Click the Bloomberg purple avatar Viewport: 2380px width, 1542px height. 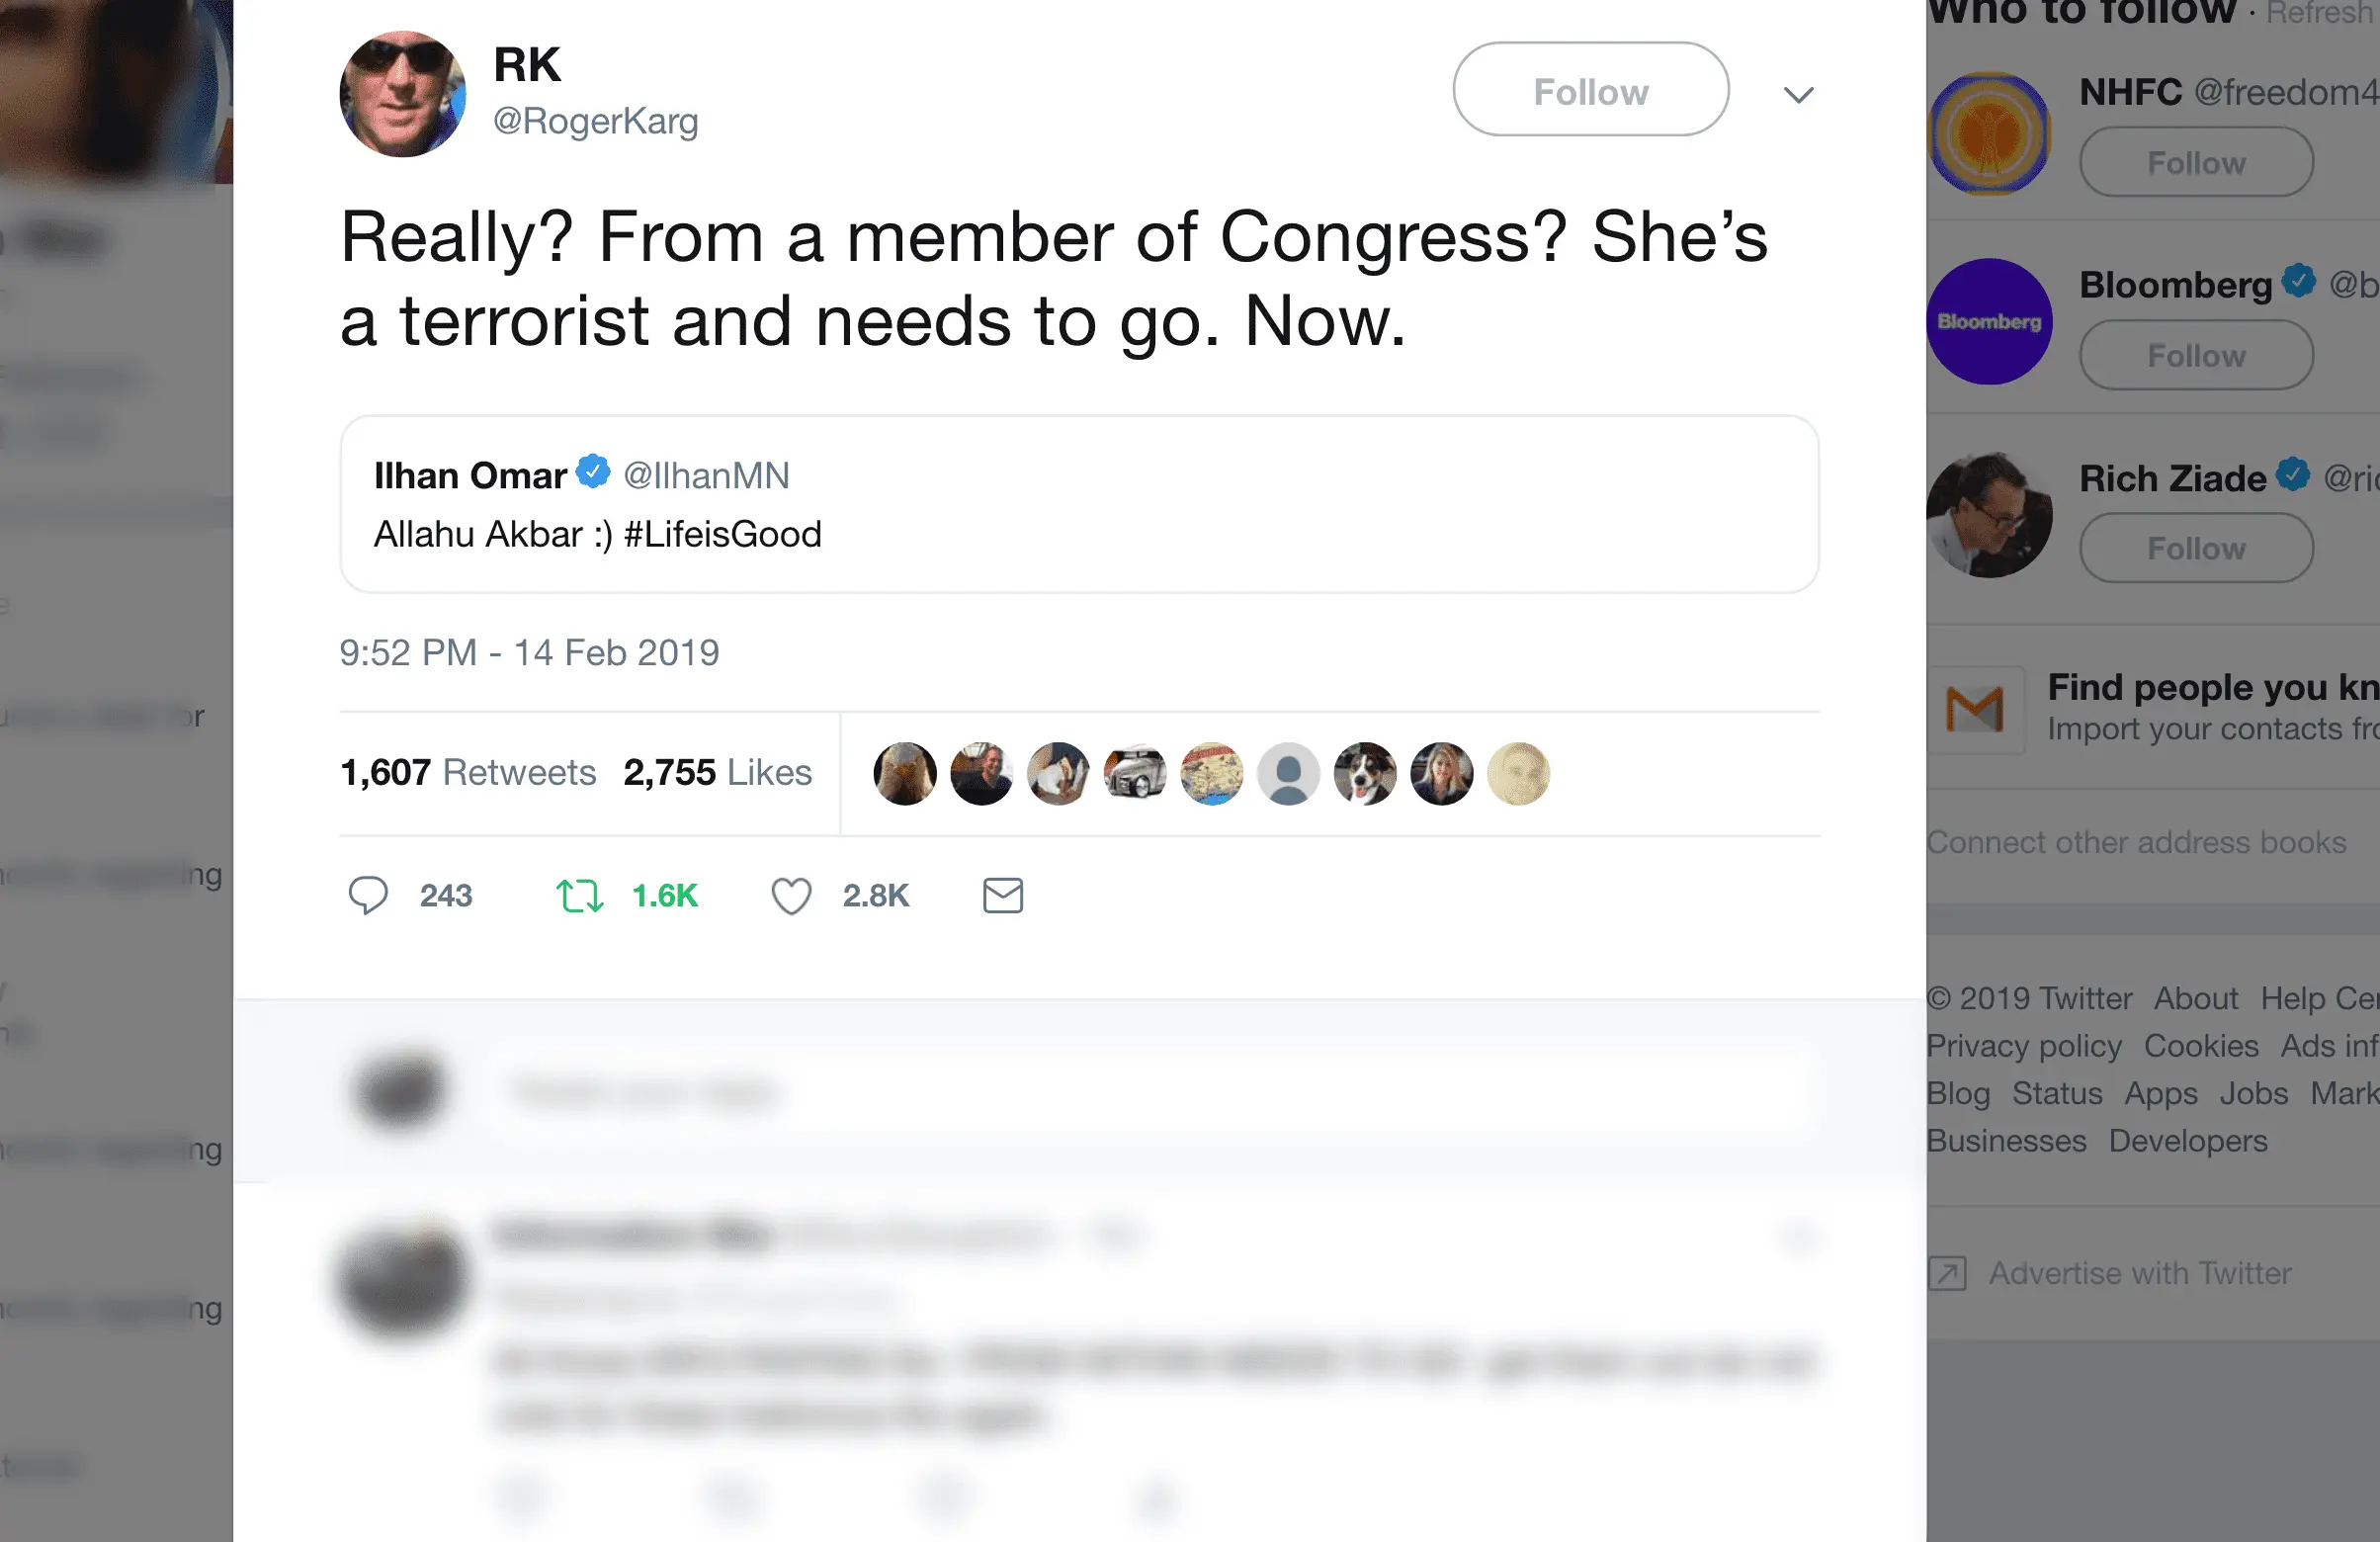pos(1988,322)
